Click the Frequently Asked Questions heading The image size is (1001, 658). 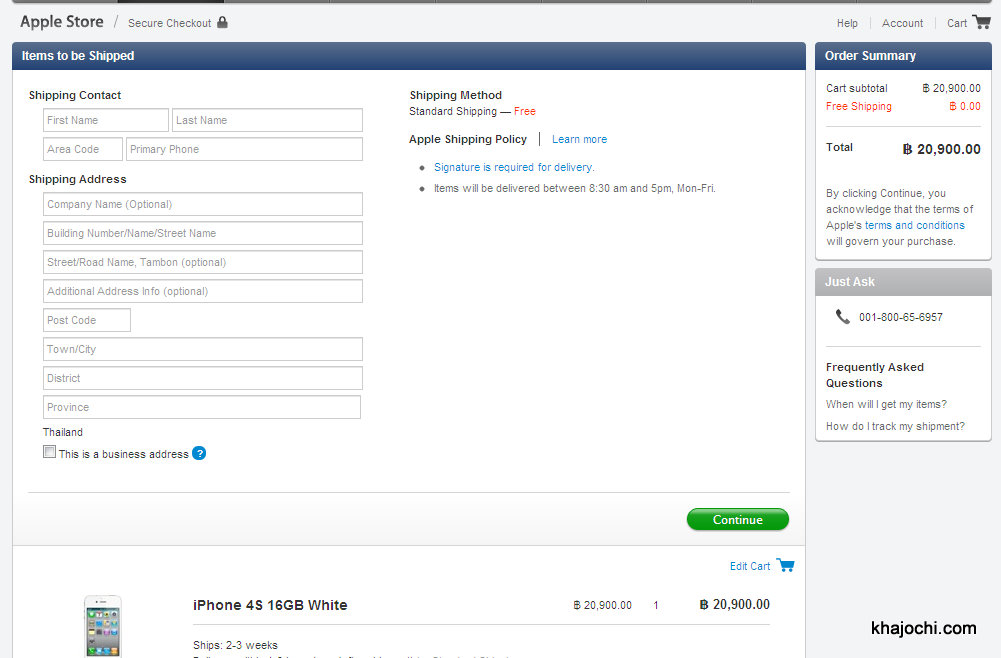click(x=875, y=375)
